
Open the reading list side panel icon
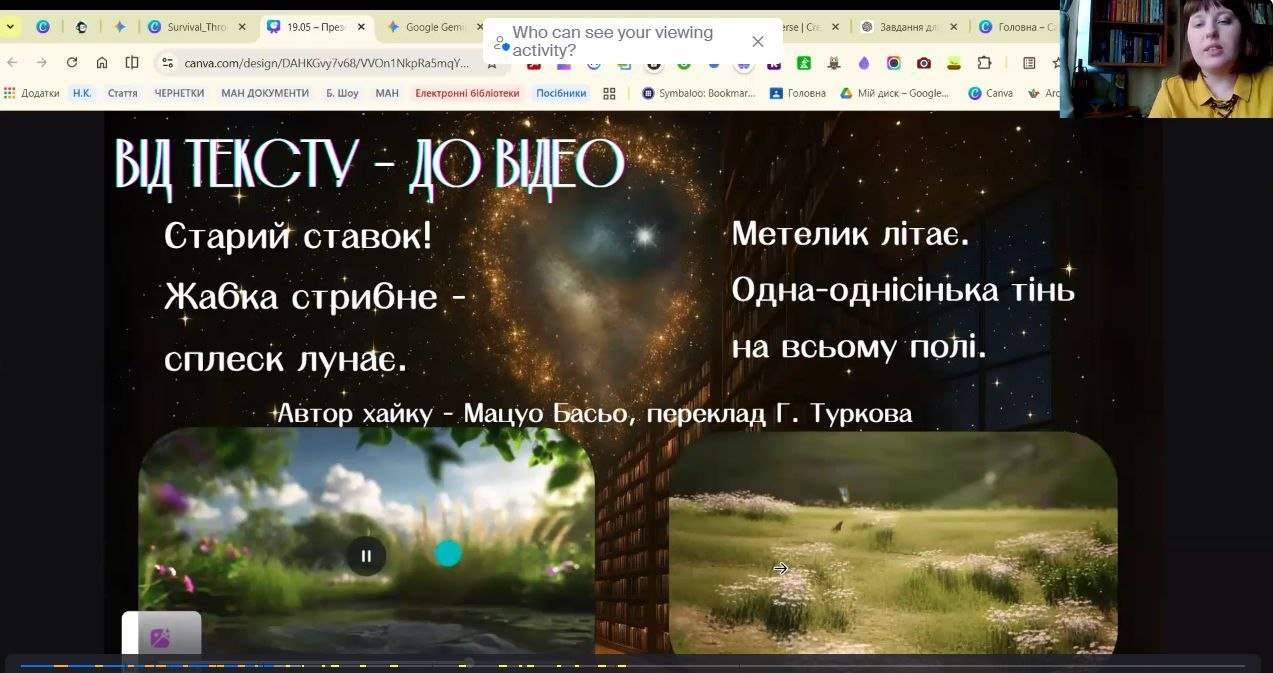click(x=1029, y=63)
